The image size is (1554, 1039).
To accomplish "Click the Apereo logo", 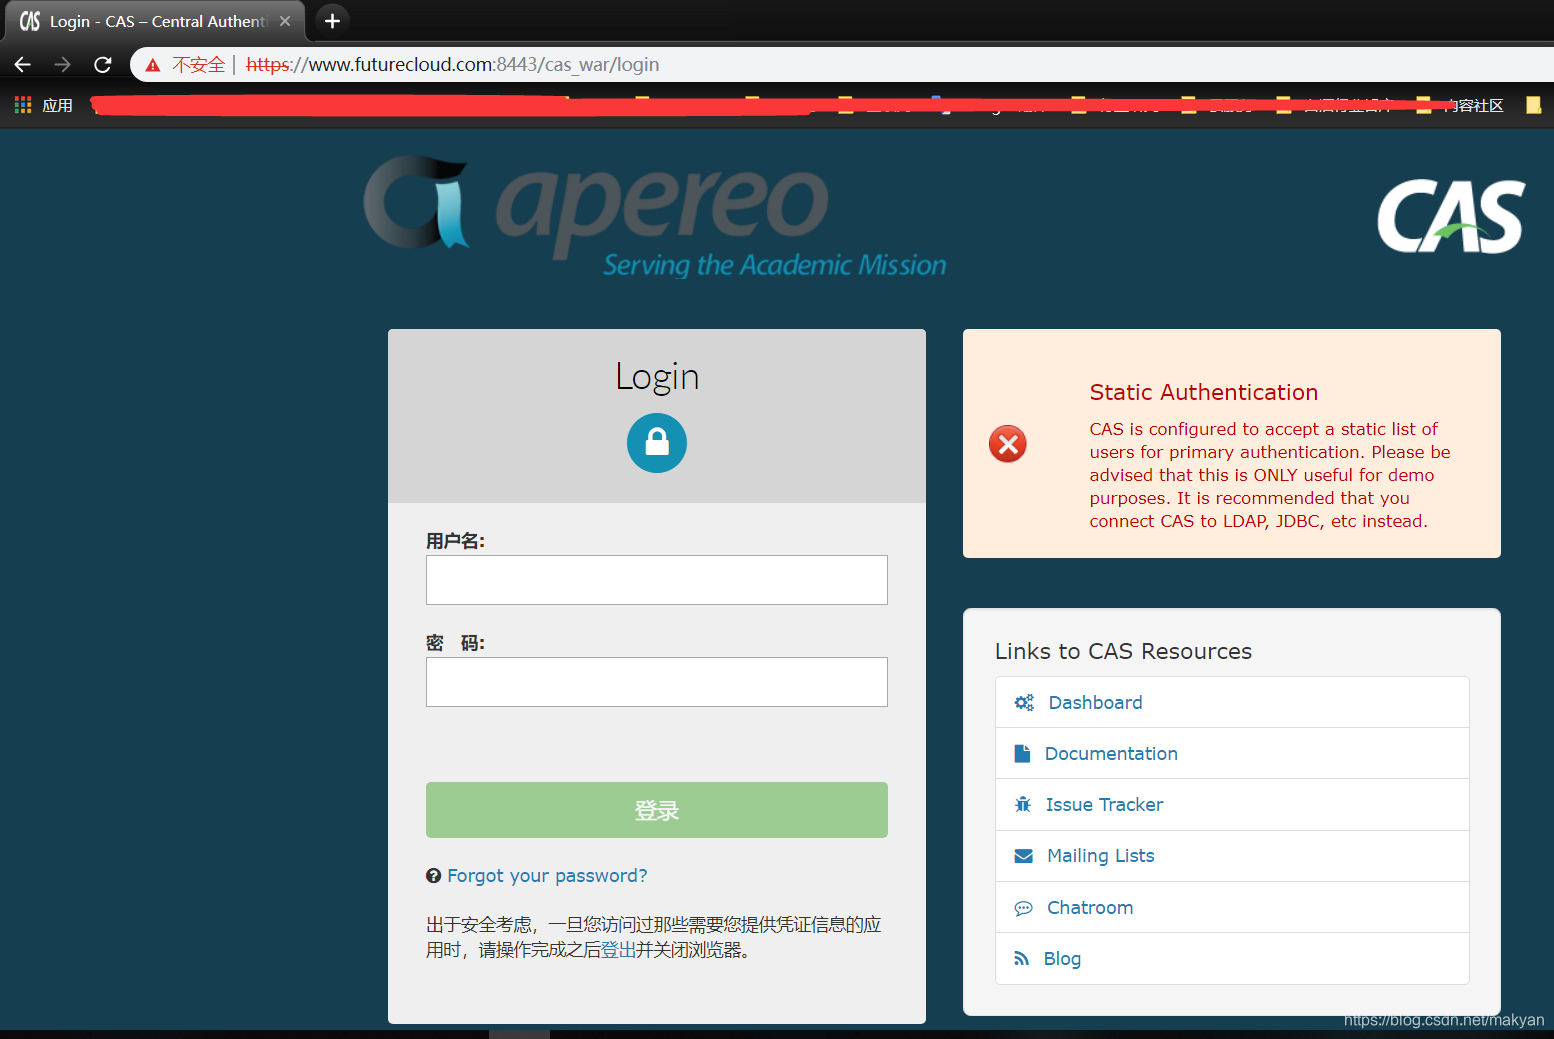I will click(x=655, y=216).
